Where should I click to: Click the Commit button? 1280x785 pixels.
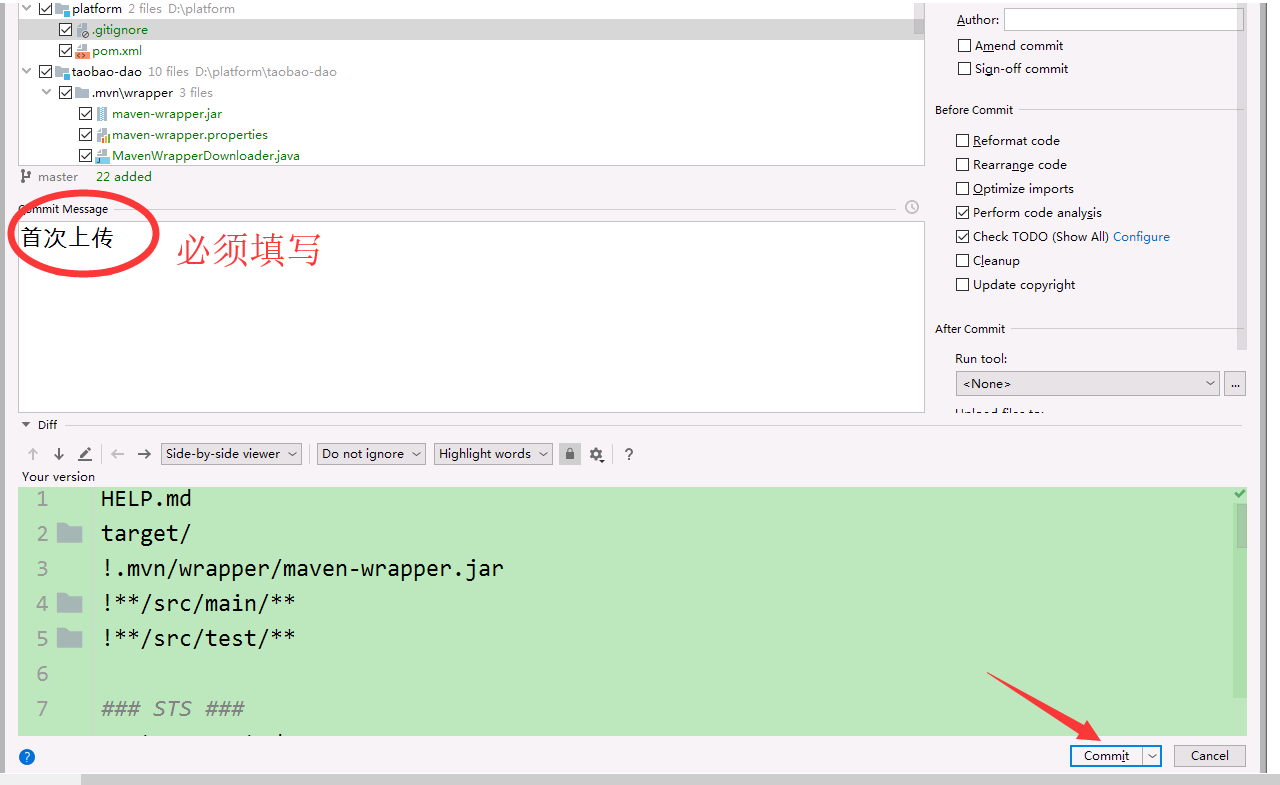pyautogui.click(x=1107, y=756)
